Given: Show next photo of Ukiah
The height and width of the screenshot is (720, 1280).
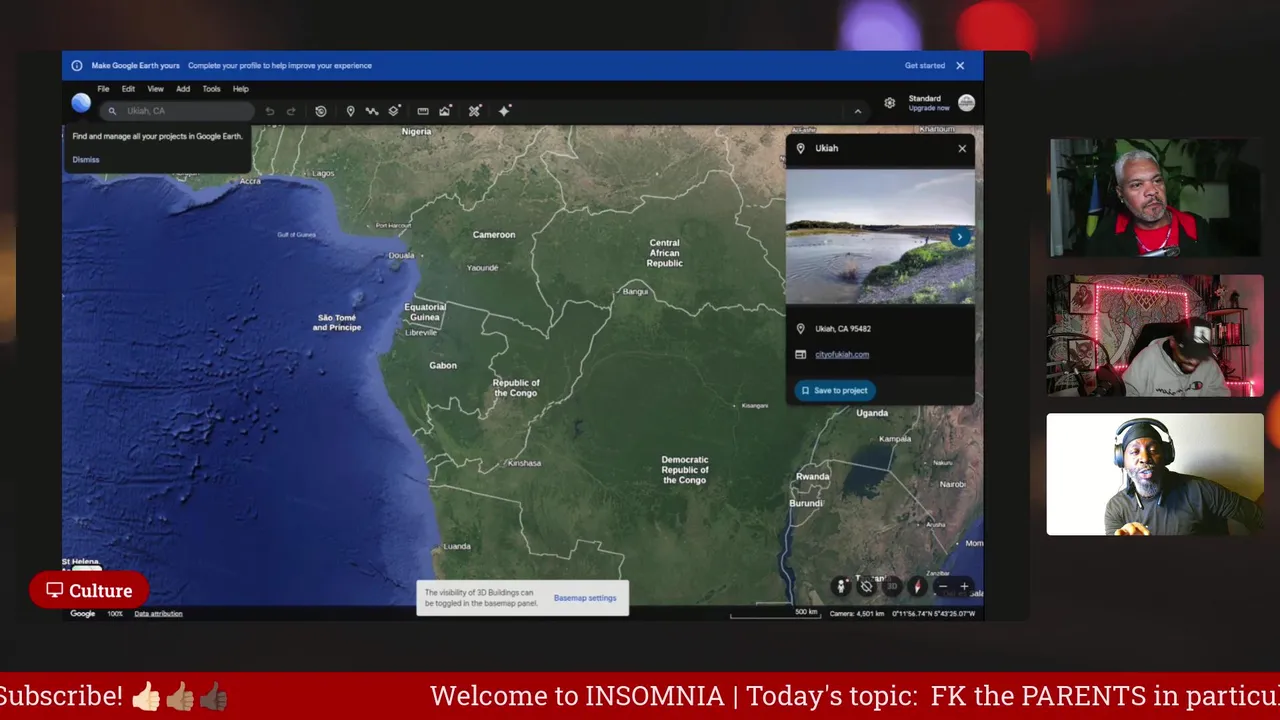Looking at the screenshot, I should [960, 237].
